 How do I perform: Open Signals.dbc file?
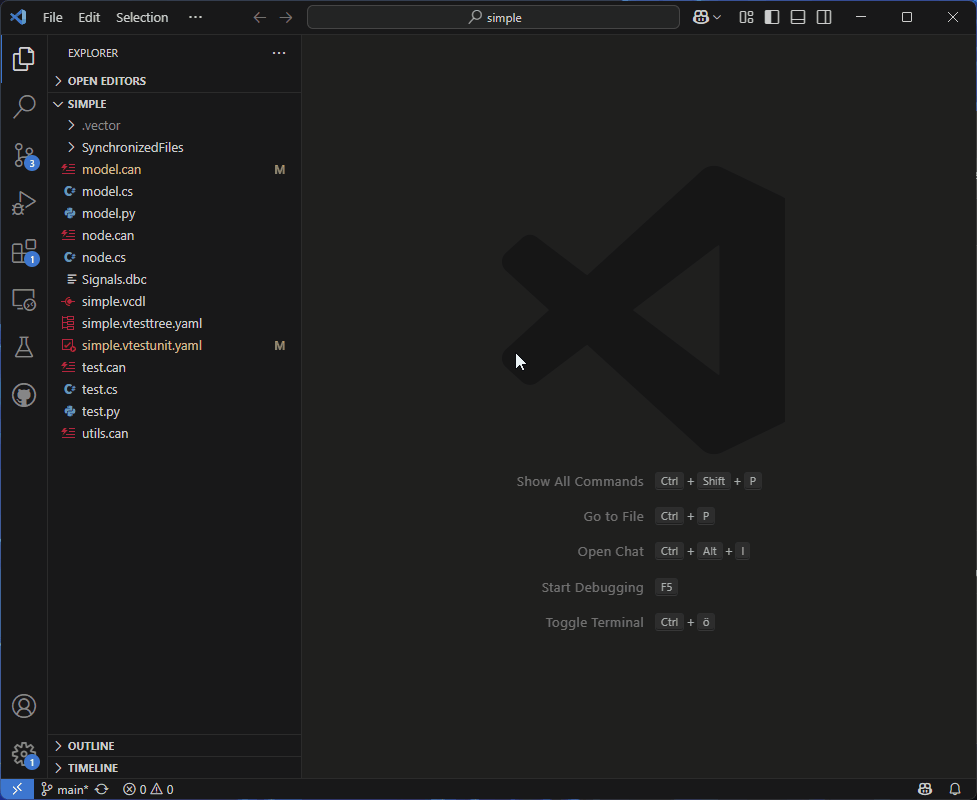pos(174,280)
